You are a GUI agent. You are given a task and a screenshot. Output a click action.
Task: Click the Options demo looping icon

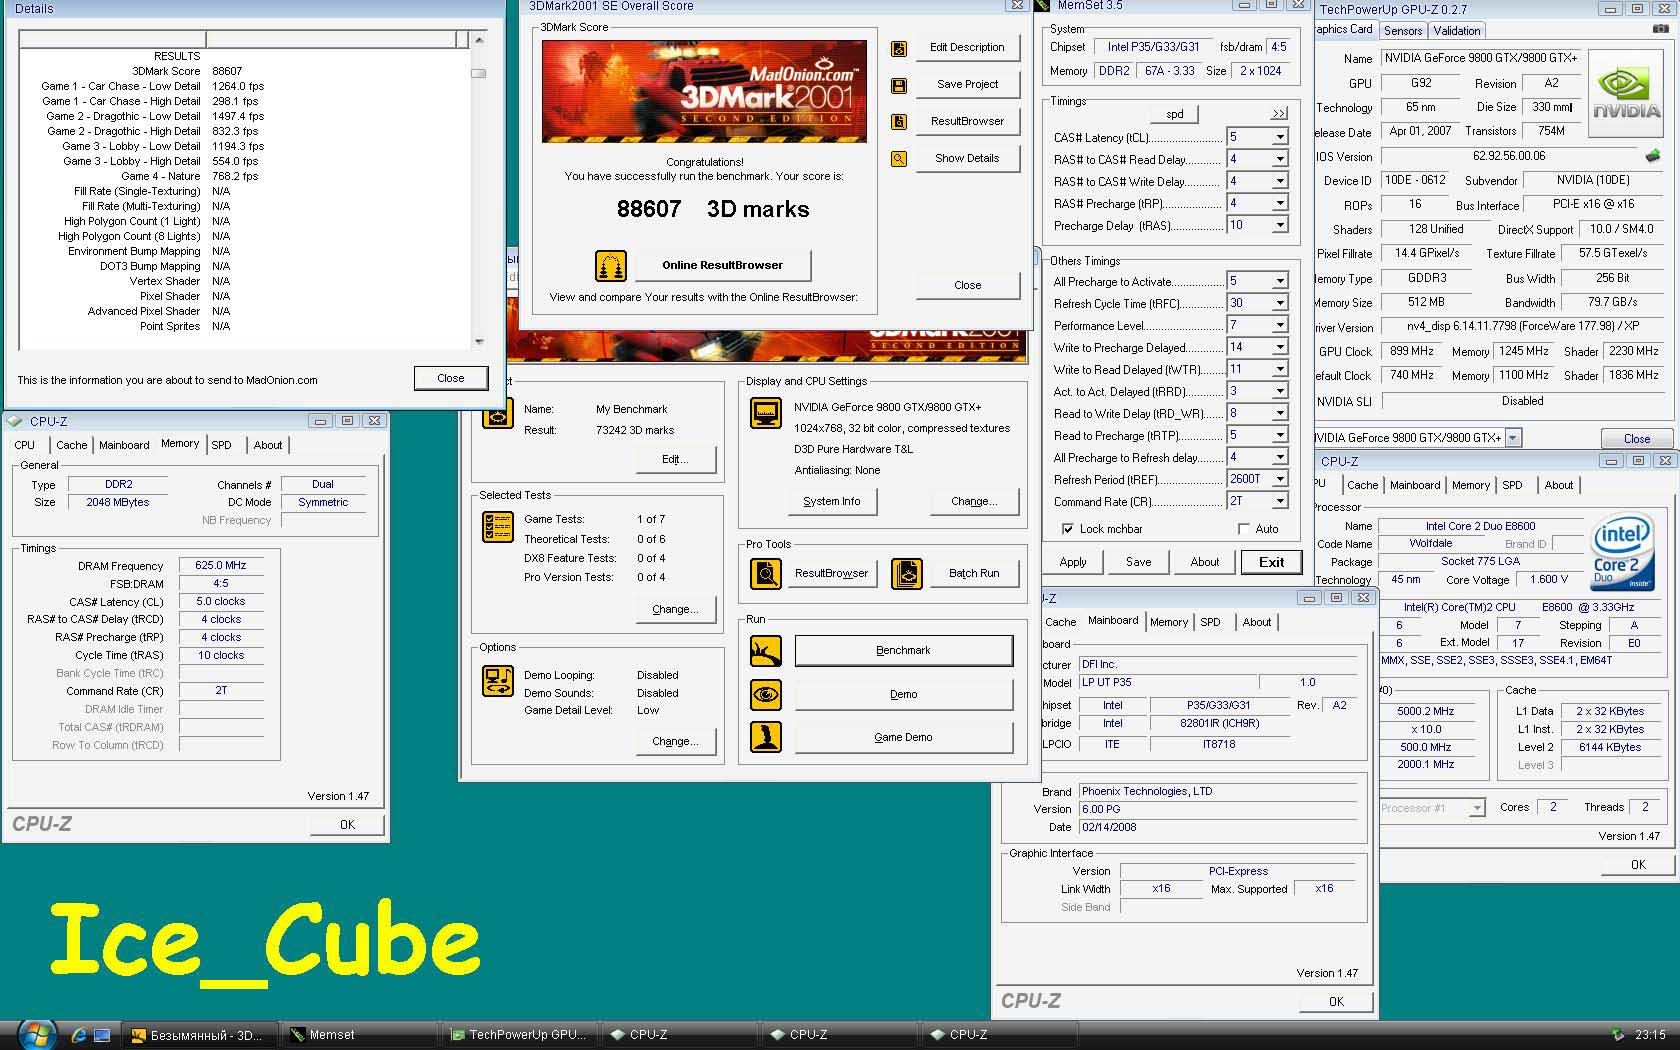click(x=497, y=680)
